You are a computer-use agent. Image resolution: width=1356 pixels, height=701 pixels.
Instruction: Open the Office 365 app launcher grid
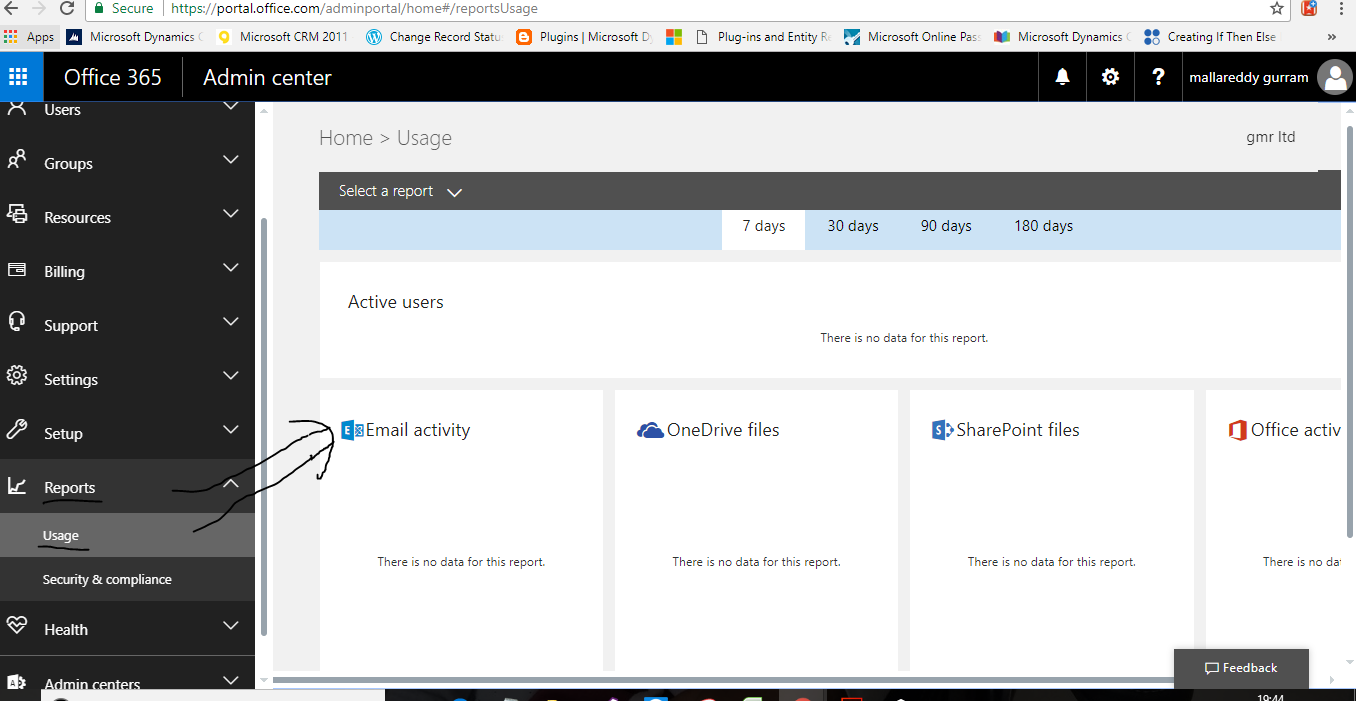[20, 77]
